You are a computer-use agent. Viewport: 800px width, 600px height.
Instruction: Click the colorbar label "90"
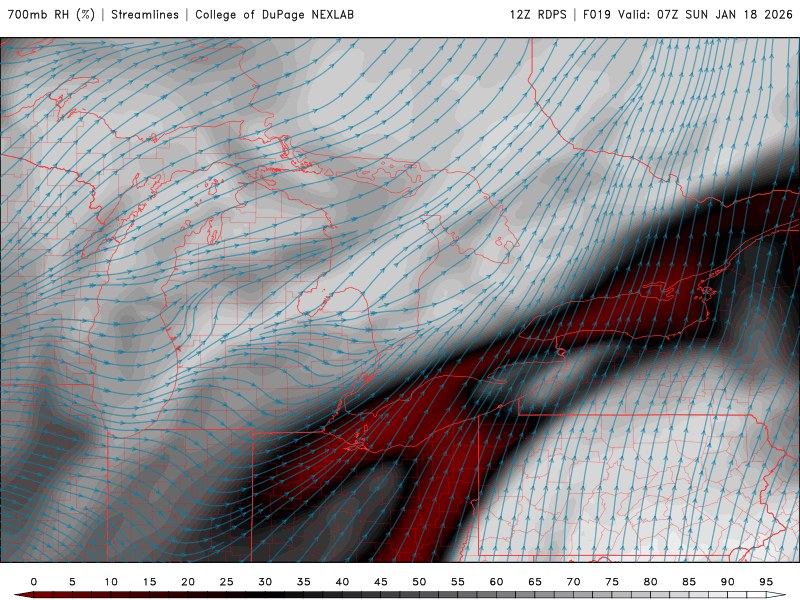click(x=728, y=582)
